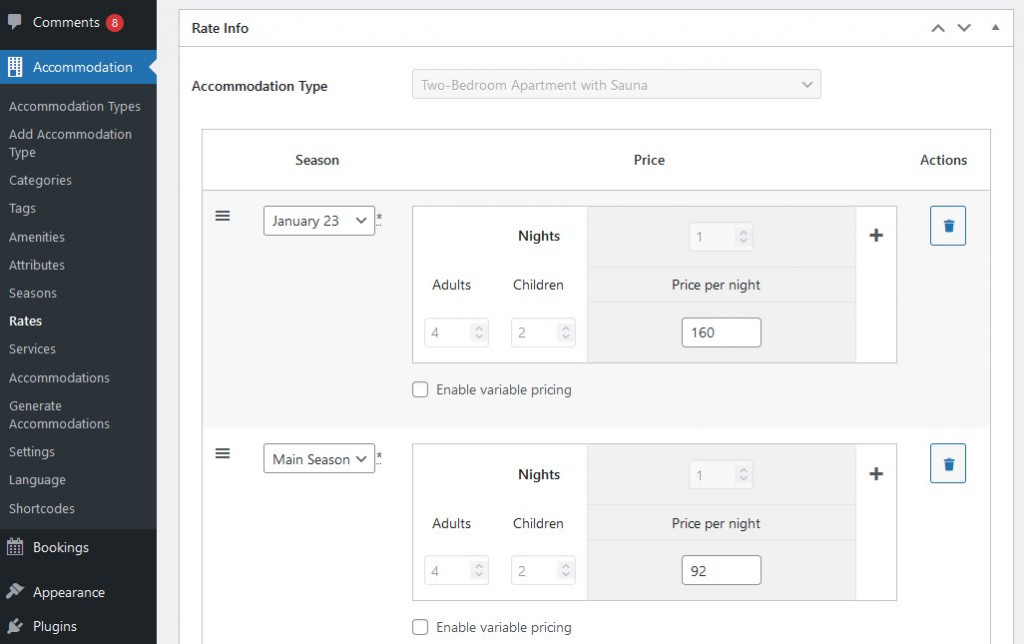Click the 92 price per night field

click(x=721, y=570)
